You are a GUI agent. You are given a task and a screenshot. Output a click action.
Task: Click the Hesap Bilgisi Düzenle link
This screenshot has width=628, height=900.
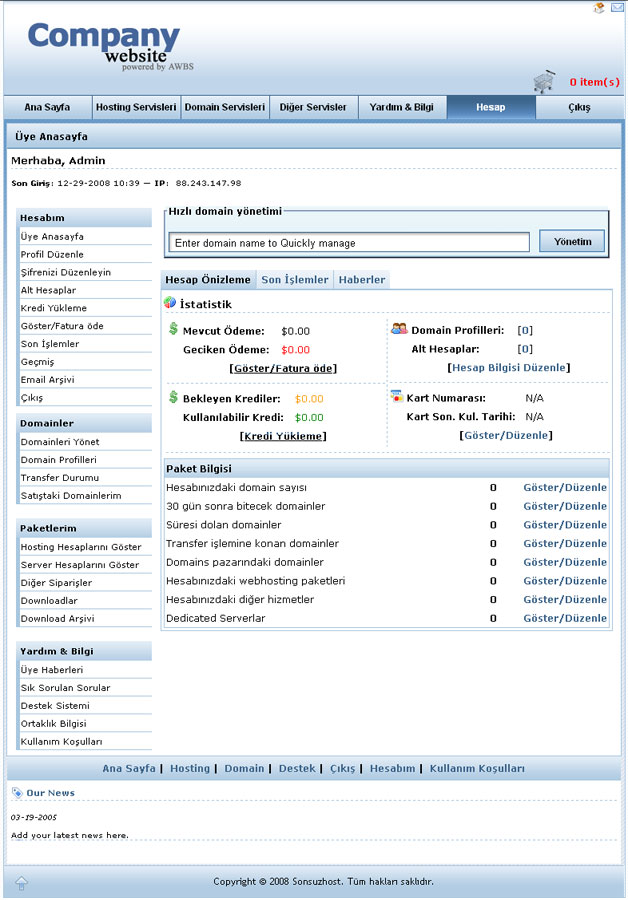(509, 367)
